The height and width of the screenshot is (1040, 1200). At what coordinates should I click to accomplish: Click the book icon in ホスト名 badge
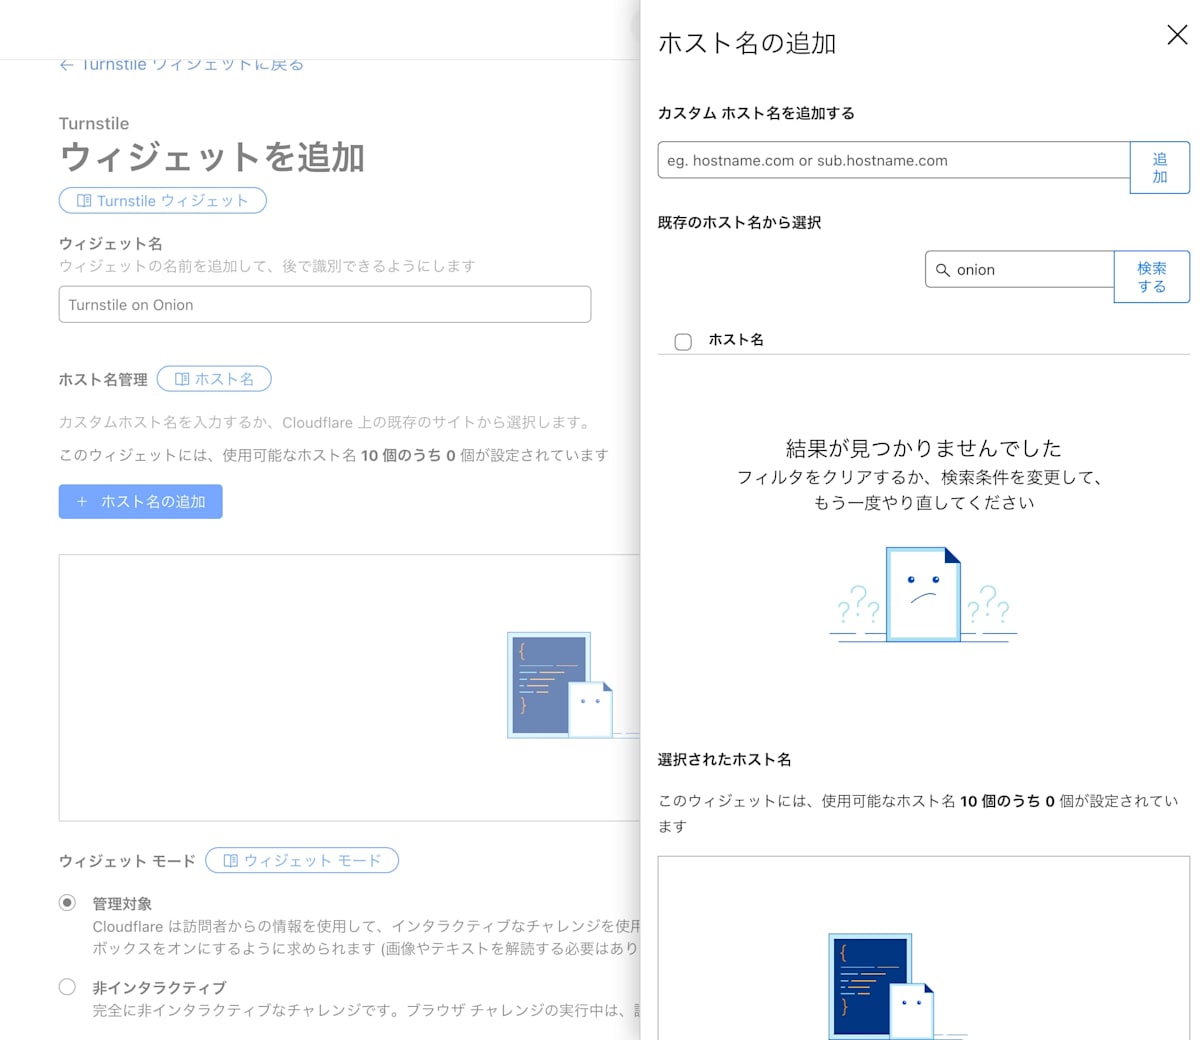point(182,379)
